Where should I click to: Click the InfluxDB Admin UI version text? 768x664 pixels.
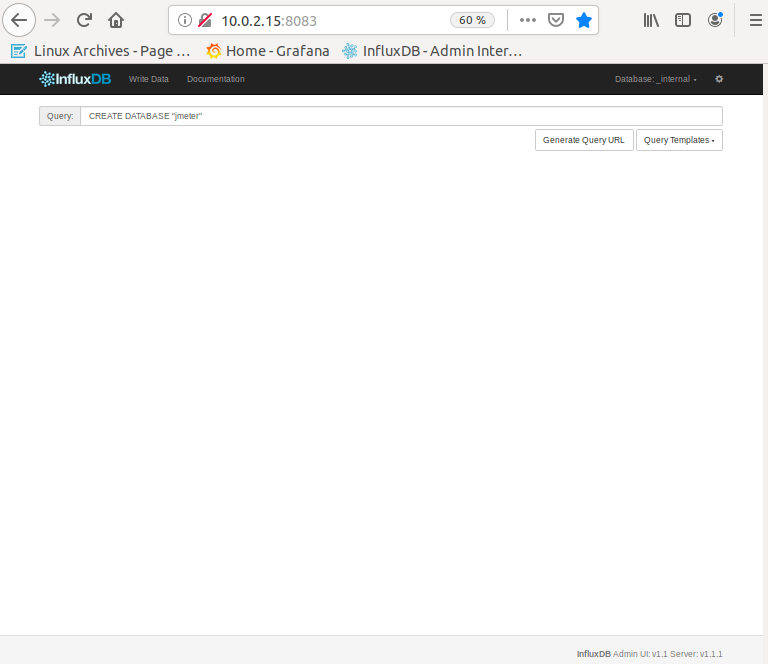pyautogui.click(x=649, y=654)
